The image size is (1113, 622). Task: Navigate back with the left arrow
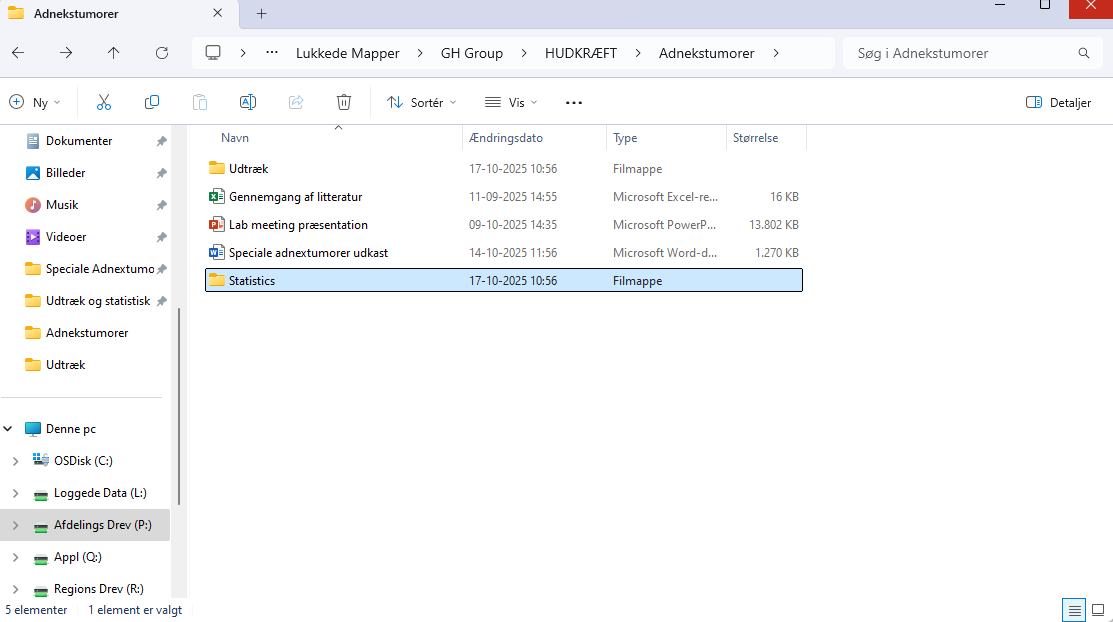(18, 53)
